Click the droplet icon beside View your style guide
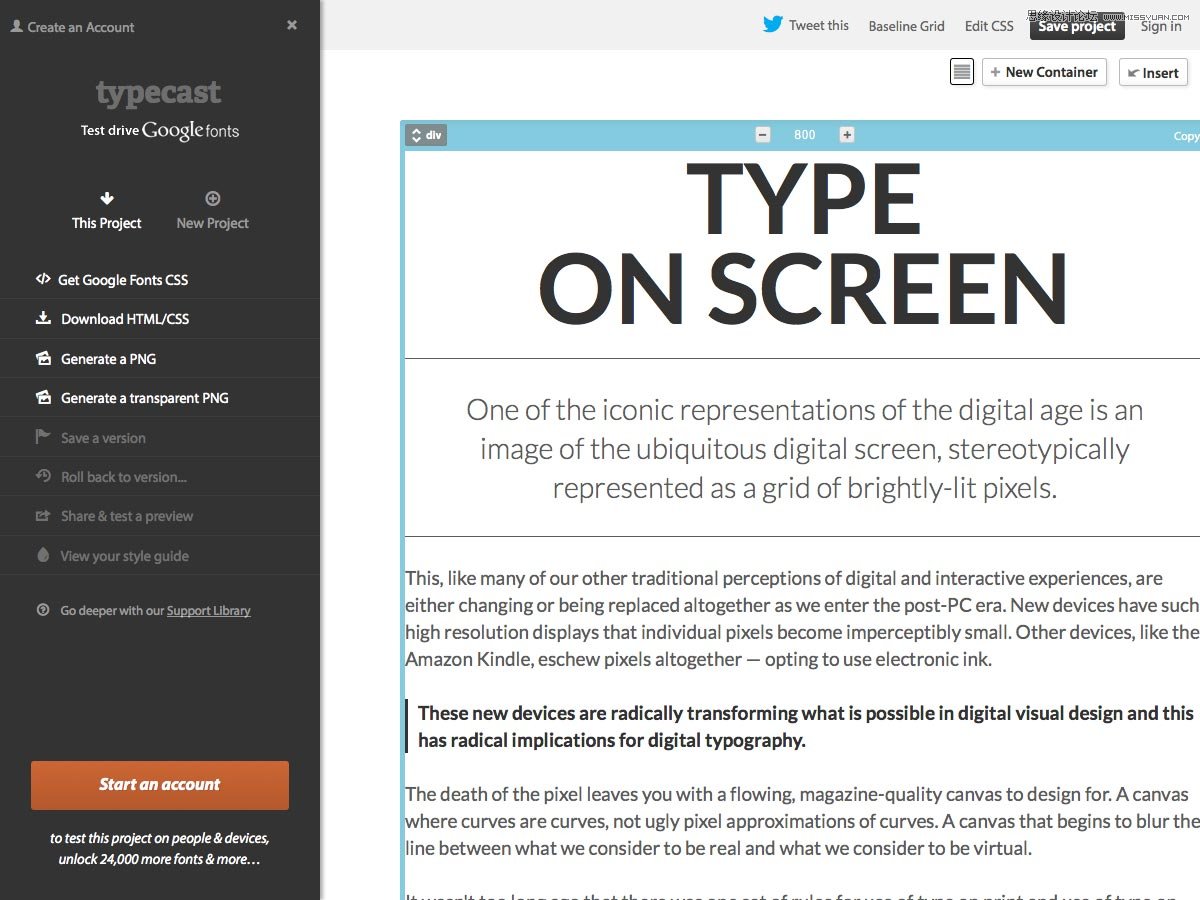Viewport: 1200px width, 900px height. (x=43, y=555)
